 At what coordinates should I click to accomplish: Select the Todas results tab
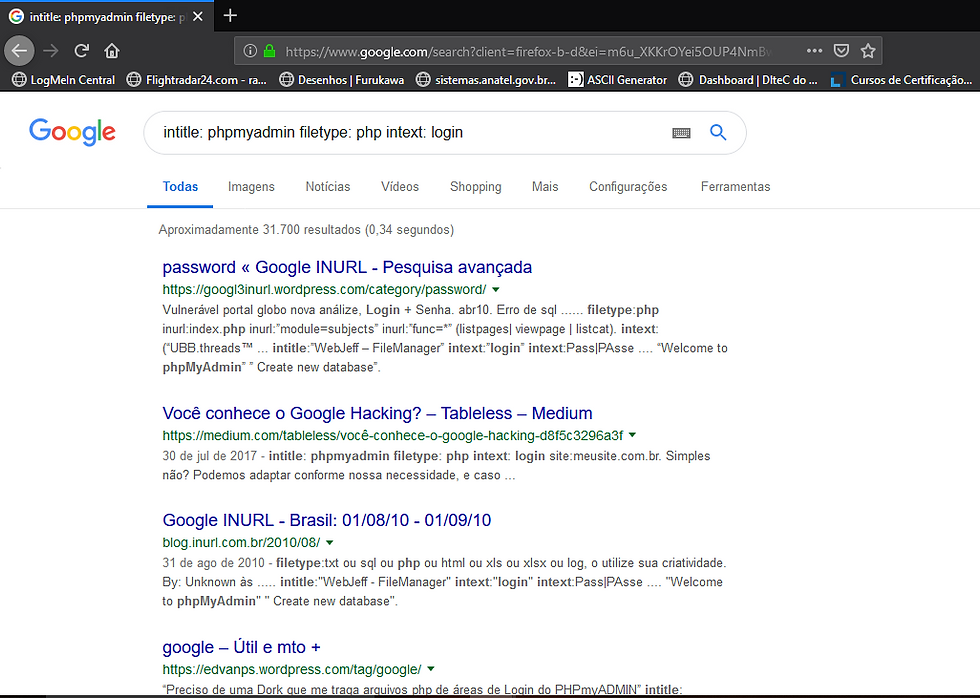tap(180, 187)
